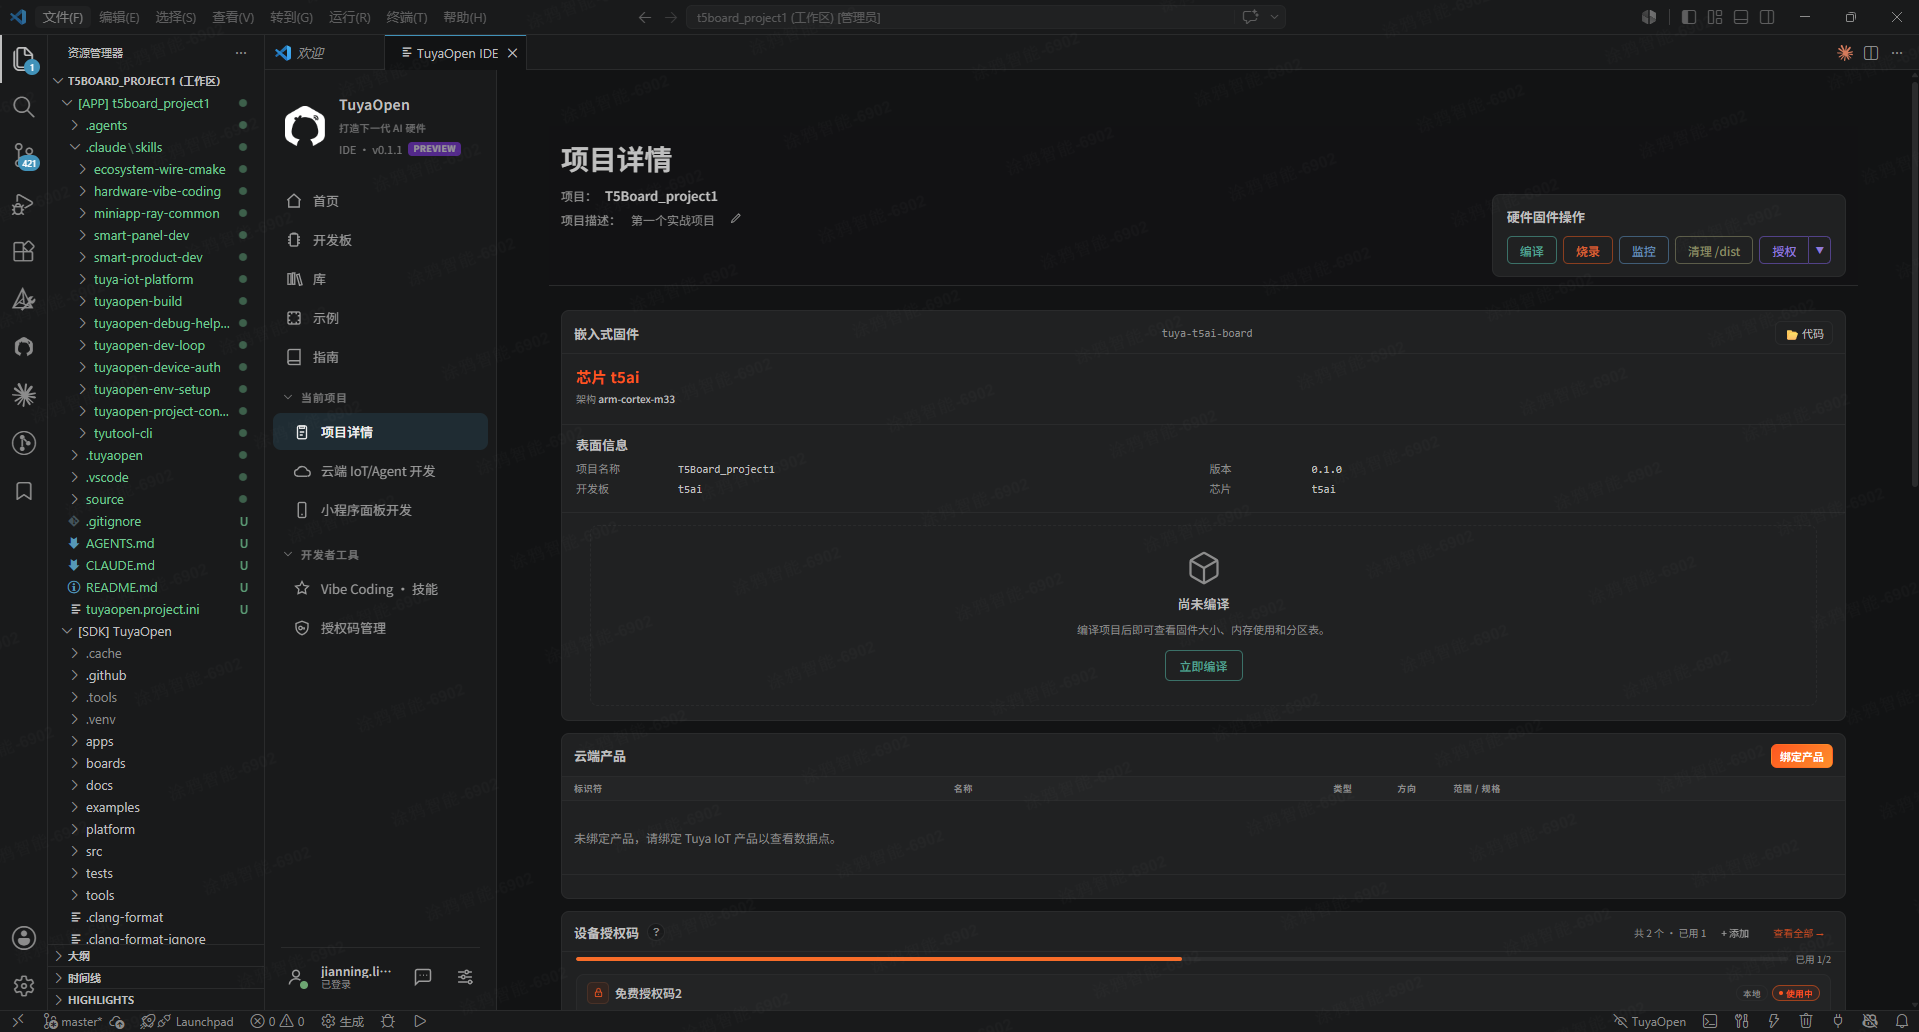Open editor More Actions menu
The width and height of the screenshot is (1919, 1032).
pyautogui.click(x=1897, y=53)
